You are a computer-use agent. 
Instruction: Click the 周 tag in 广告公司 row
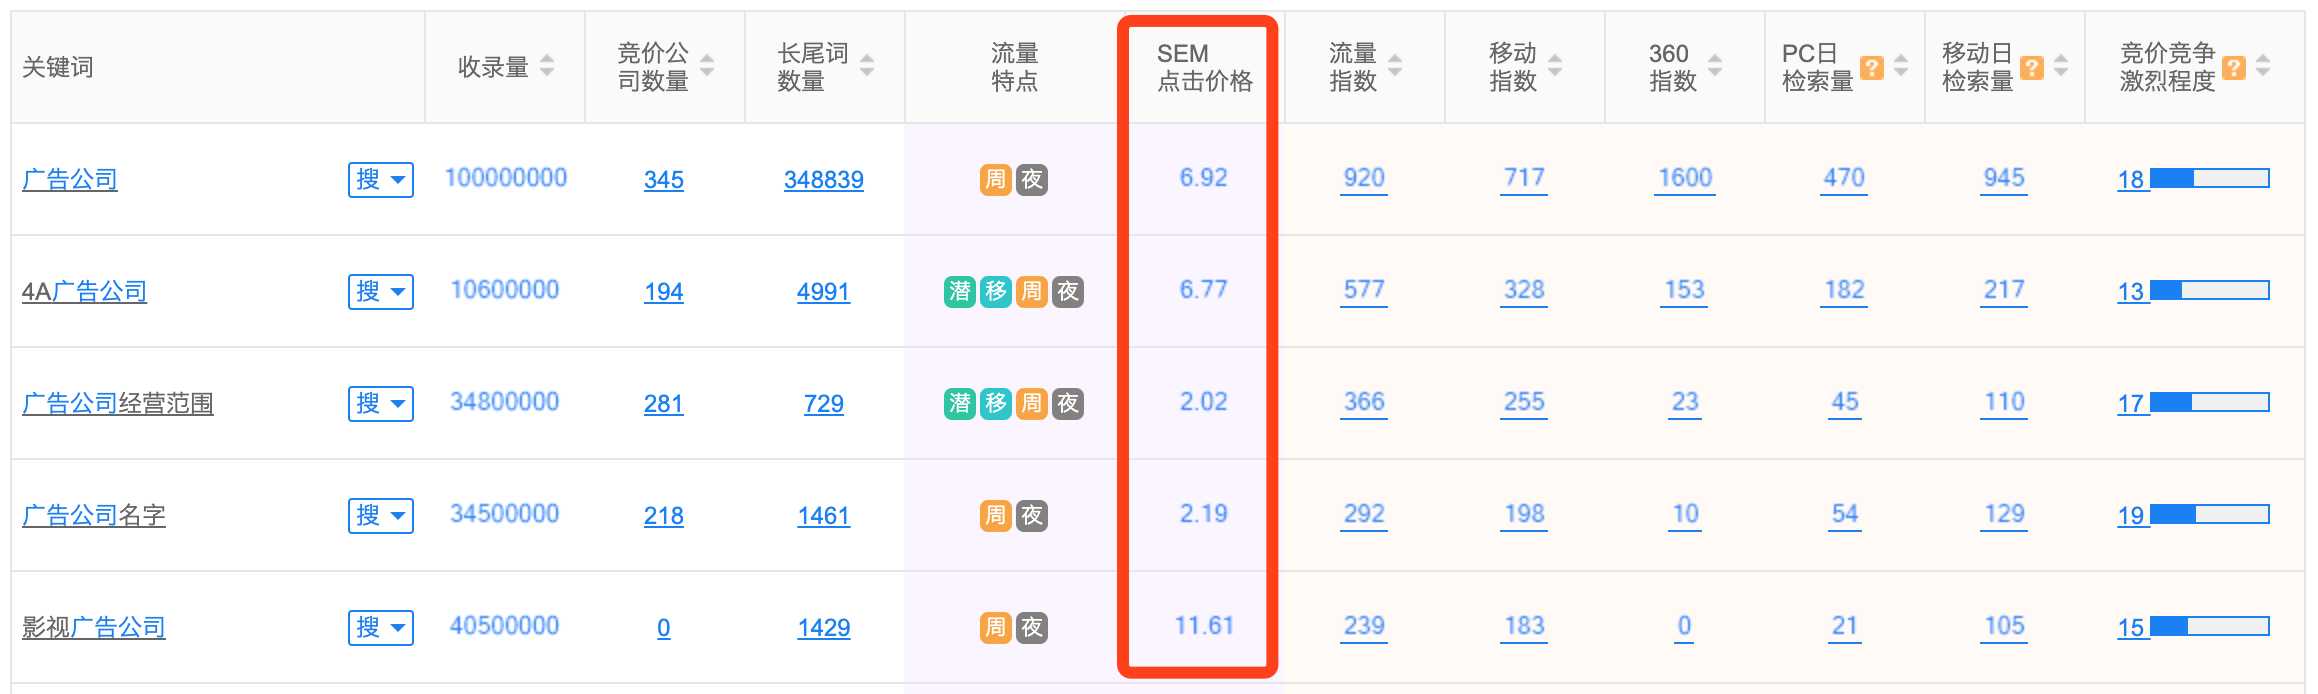pos(996,179)
